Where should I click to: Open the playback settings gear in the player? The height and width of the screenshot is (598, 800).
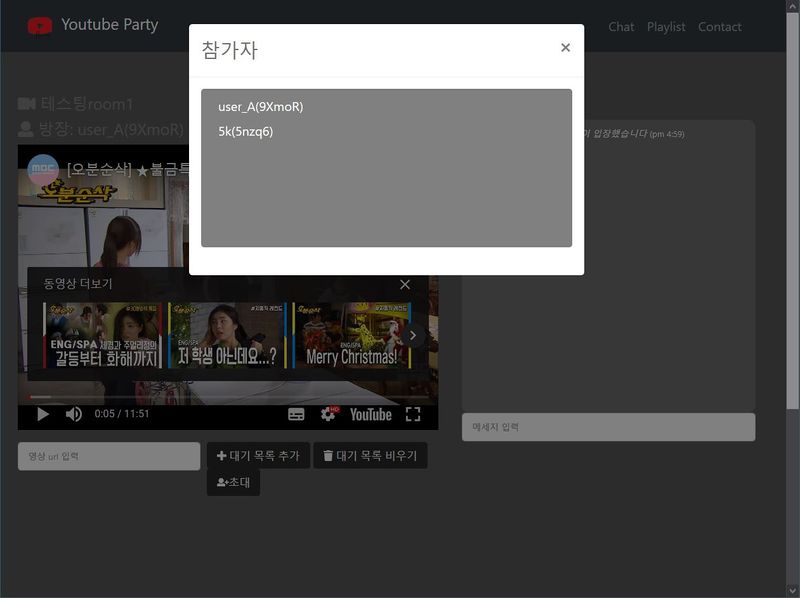tap(327, 413)
